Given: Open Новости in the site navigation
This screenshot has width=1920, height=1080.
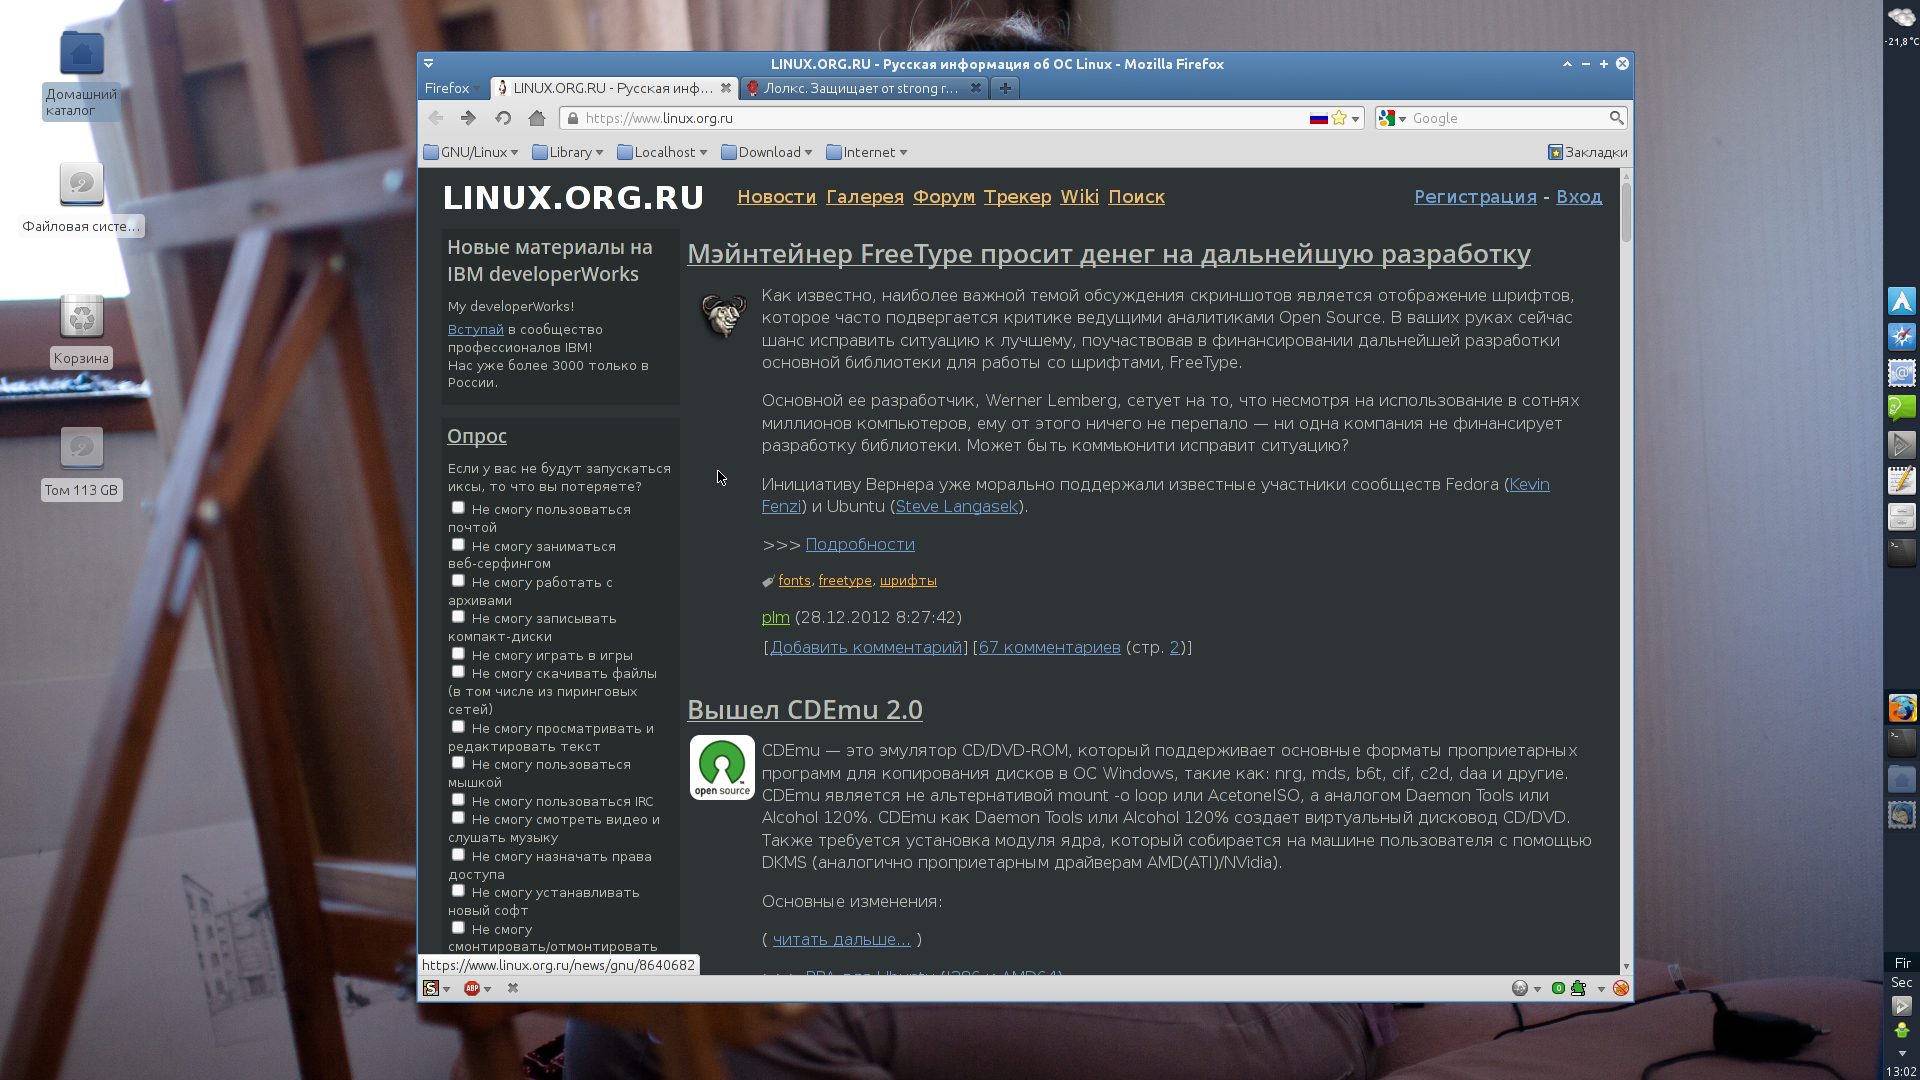Looking at the screenshot, I should [x=777, y=197].
